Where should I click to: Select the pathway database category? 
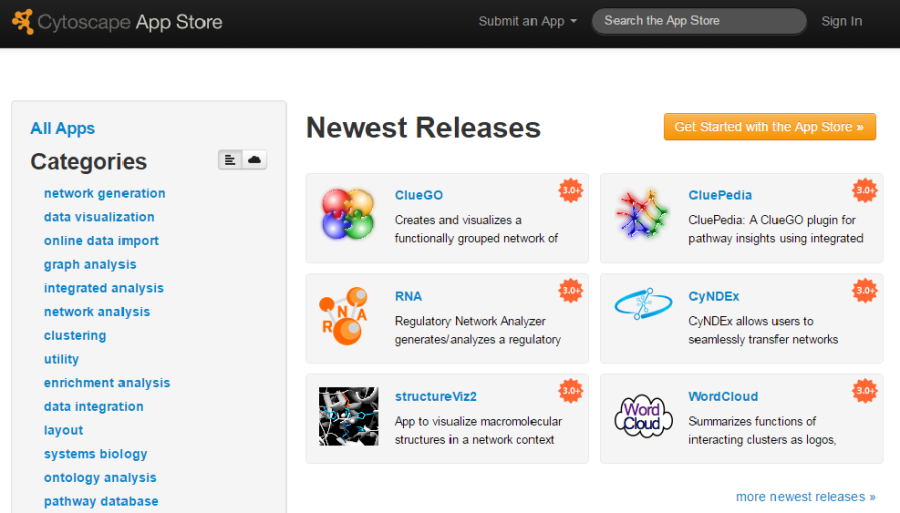click(x=101, y=502)
